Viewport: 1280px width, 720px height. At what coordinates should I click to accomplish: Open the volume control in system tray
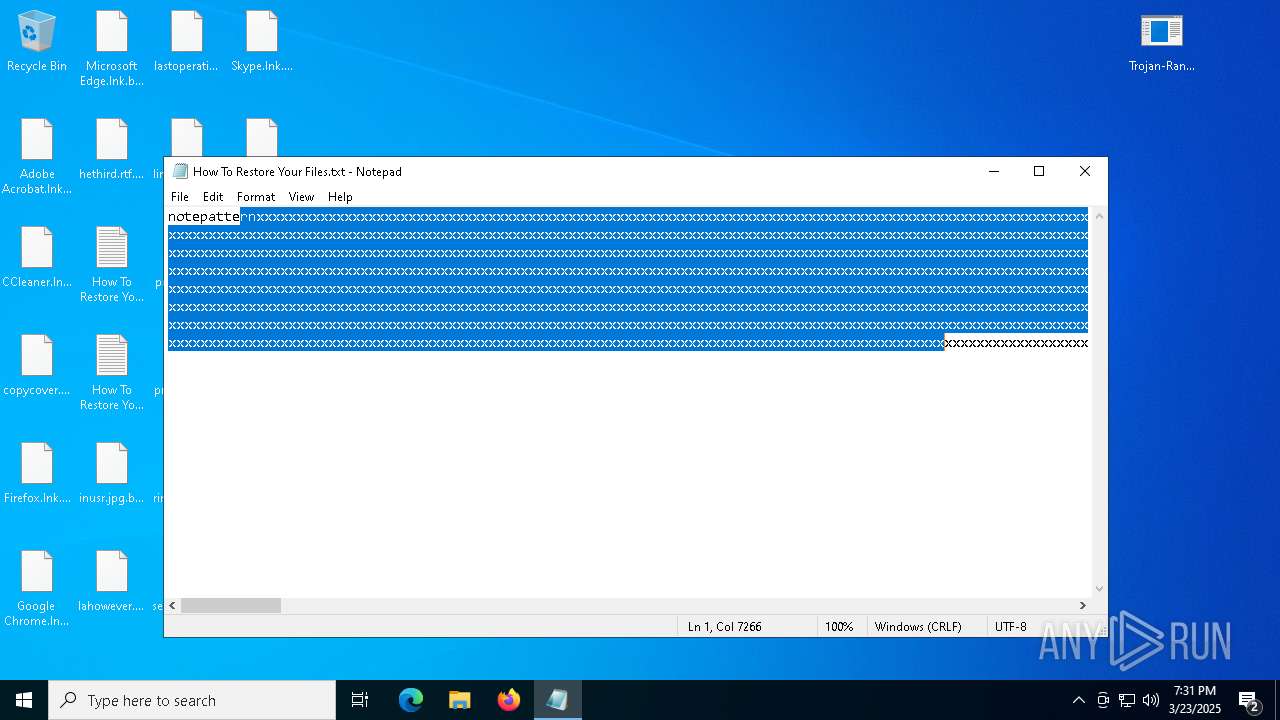coord(1151,700)
